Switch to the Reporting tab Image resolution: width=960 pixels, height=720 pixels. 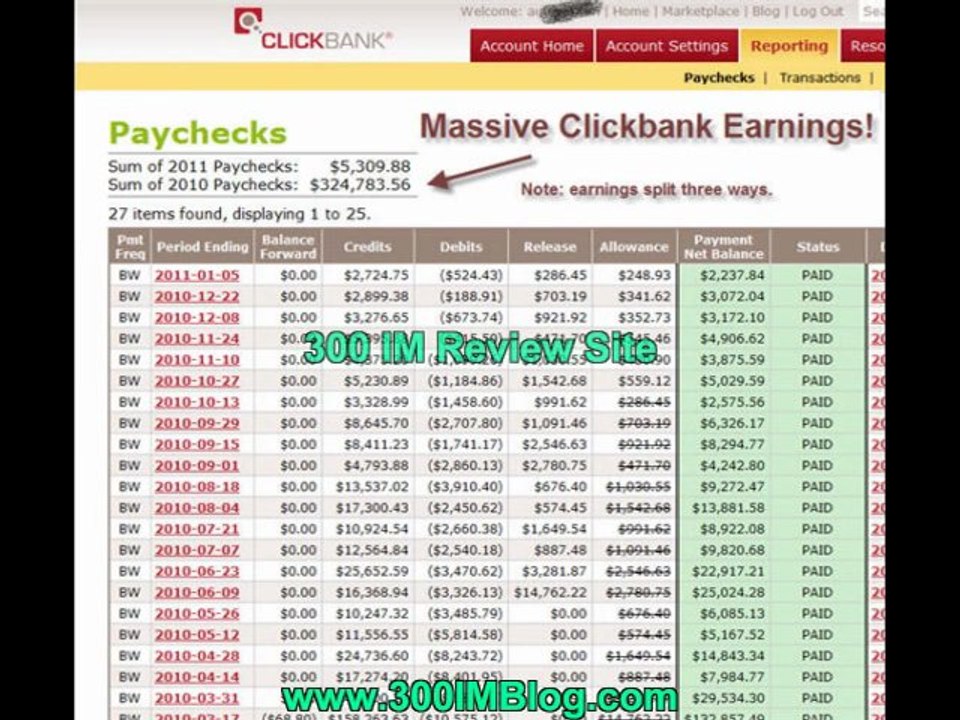(x=789, y=46)
